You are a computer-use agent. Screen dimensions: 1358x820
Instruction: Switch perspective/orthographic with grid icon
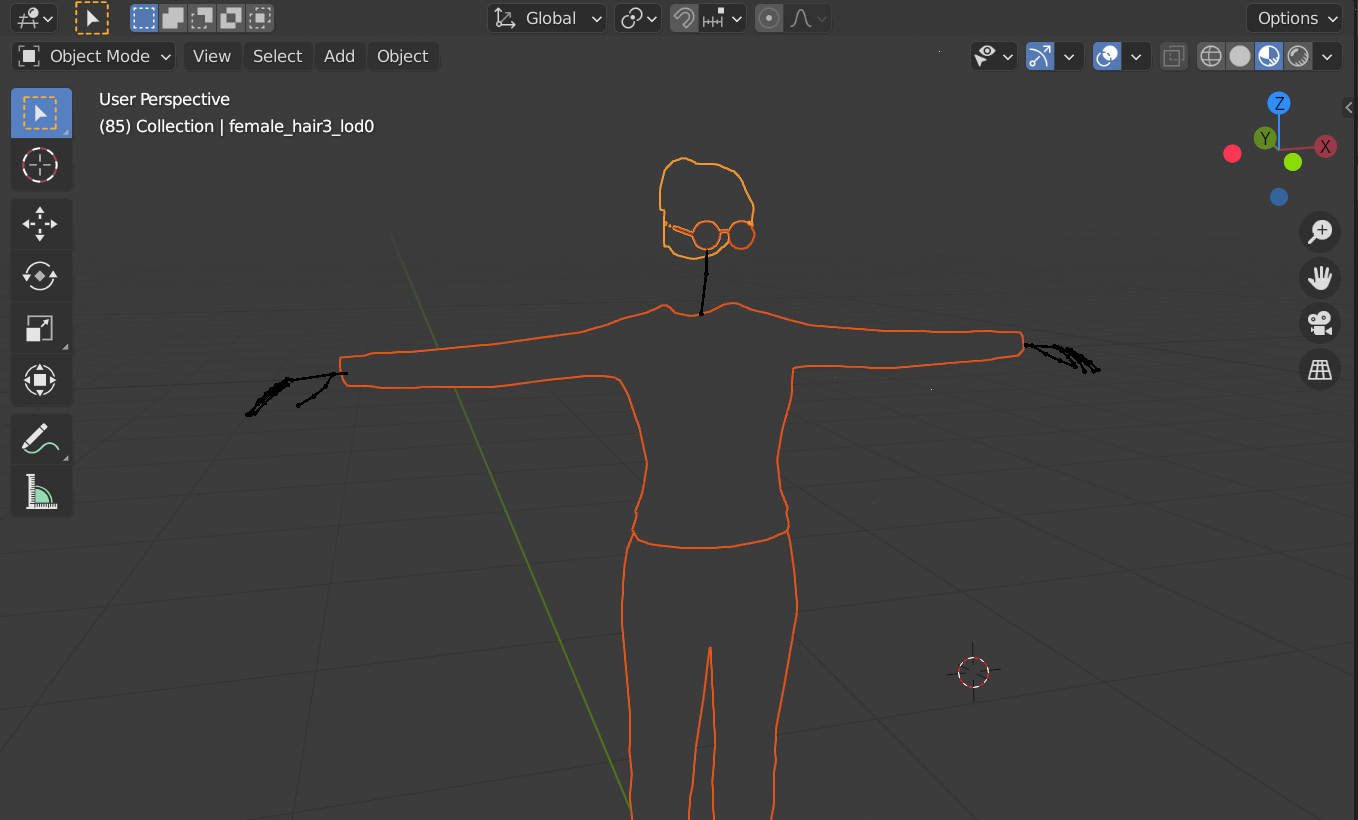[1320, 369]
